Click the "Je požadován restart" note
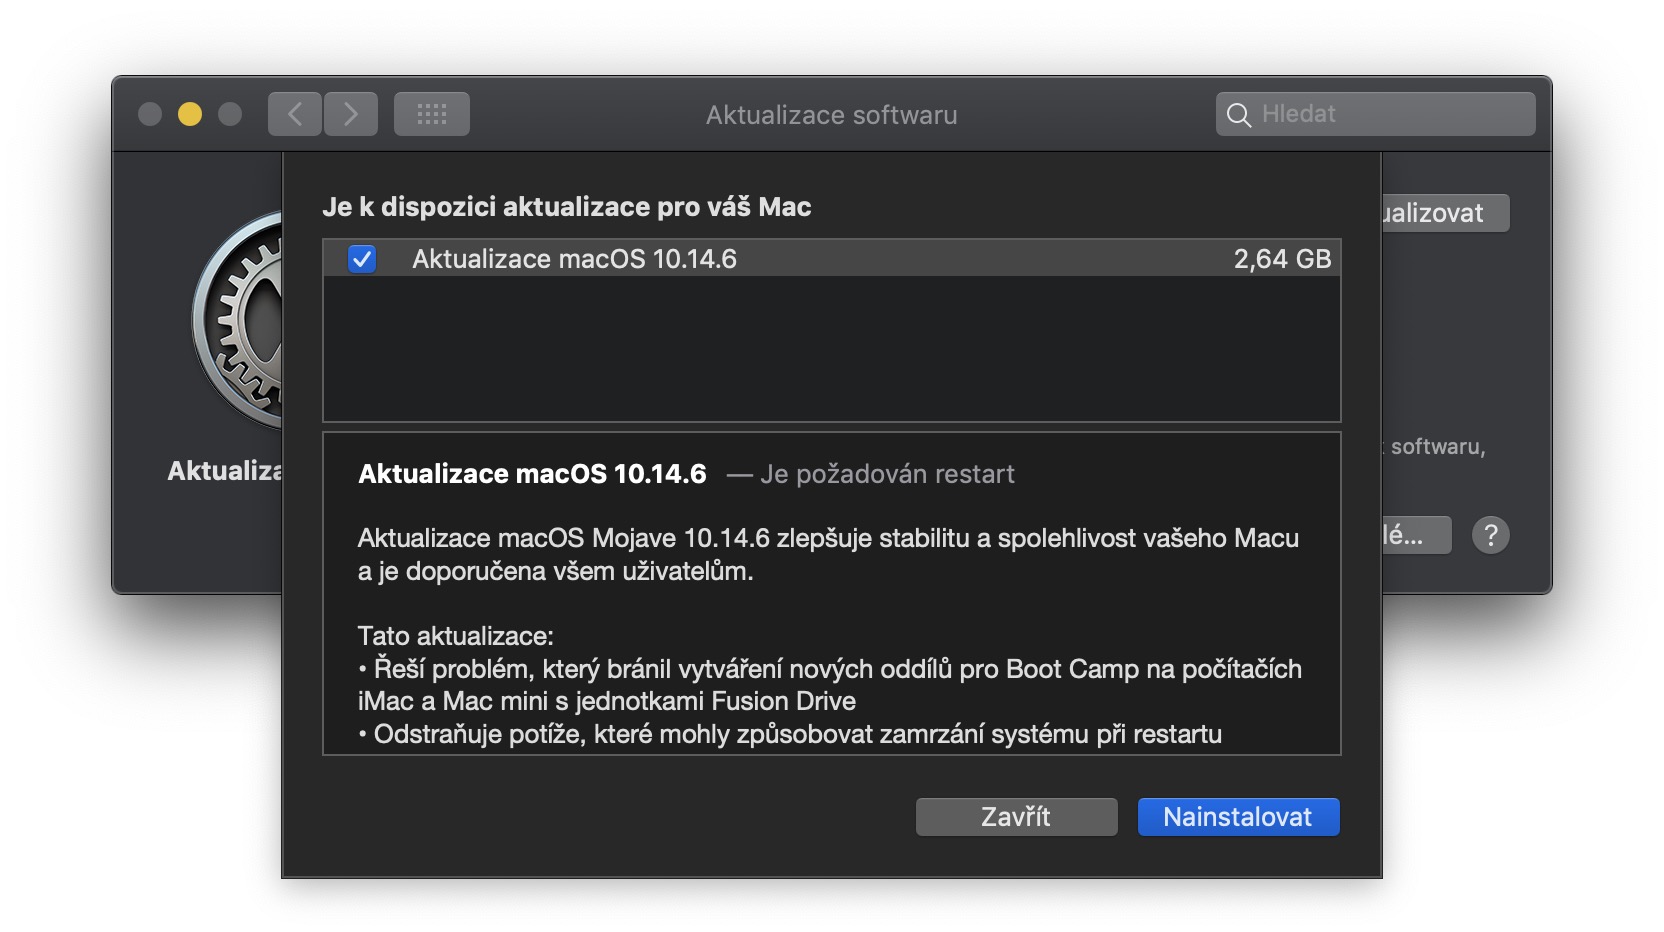1664x932 pixels. coord(887,474)
